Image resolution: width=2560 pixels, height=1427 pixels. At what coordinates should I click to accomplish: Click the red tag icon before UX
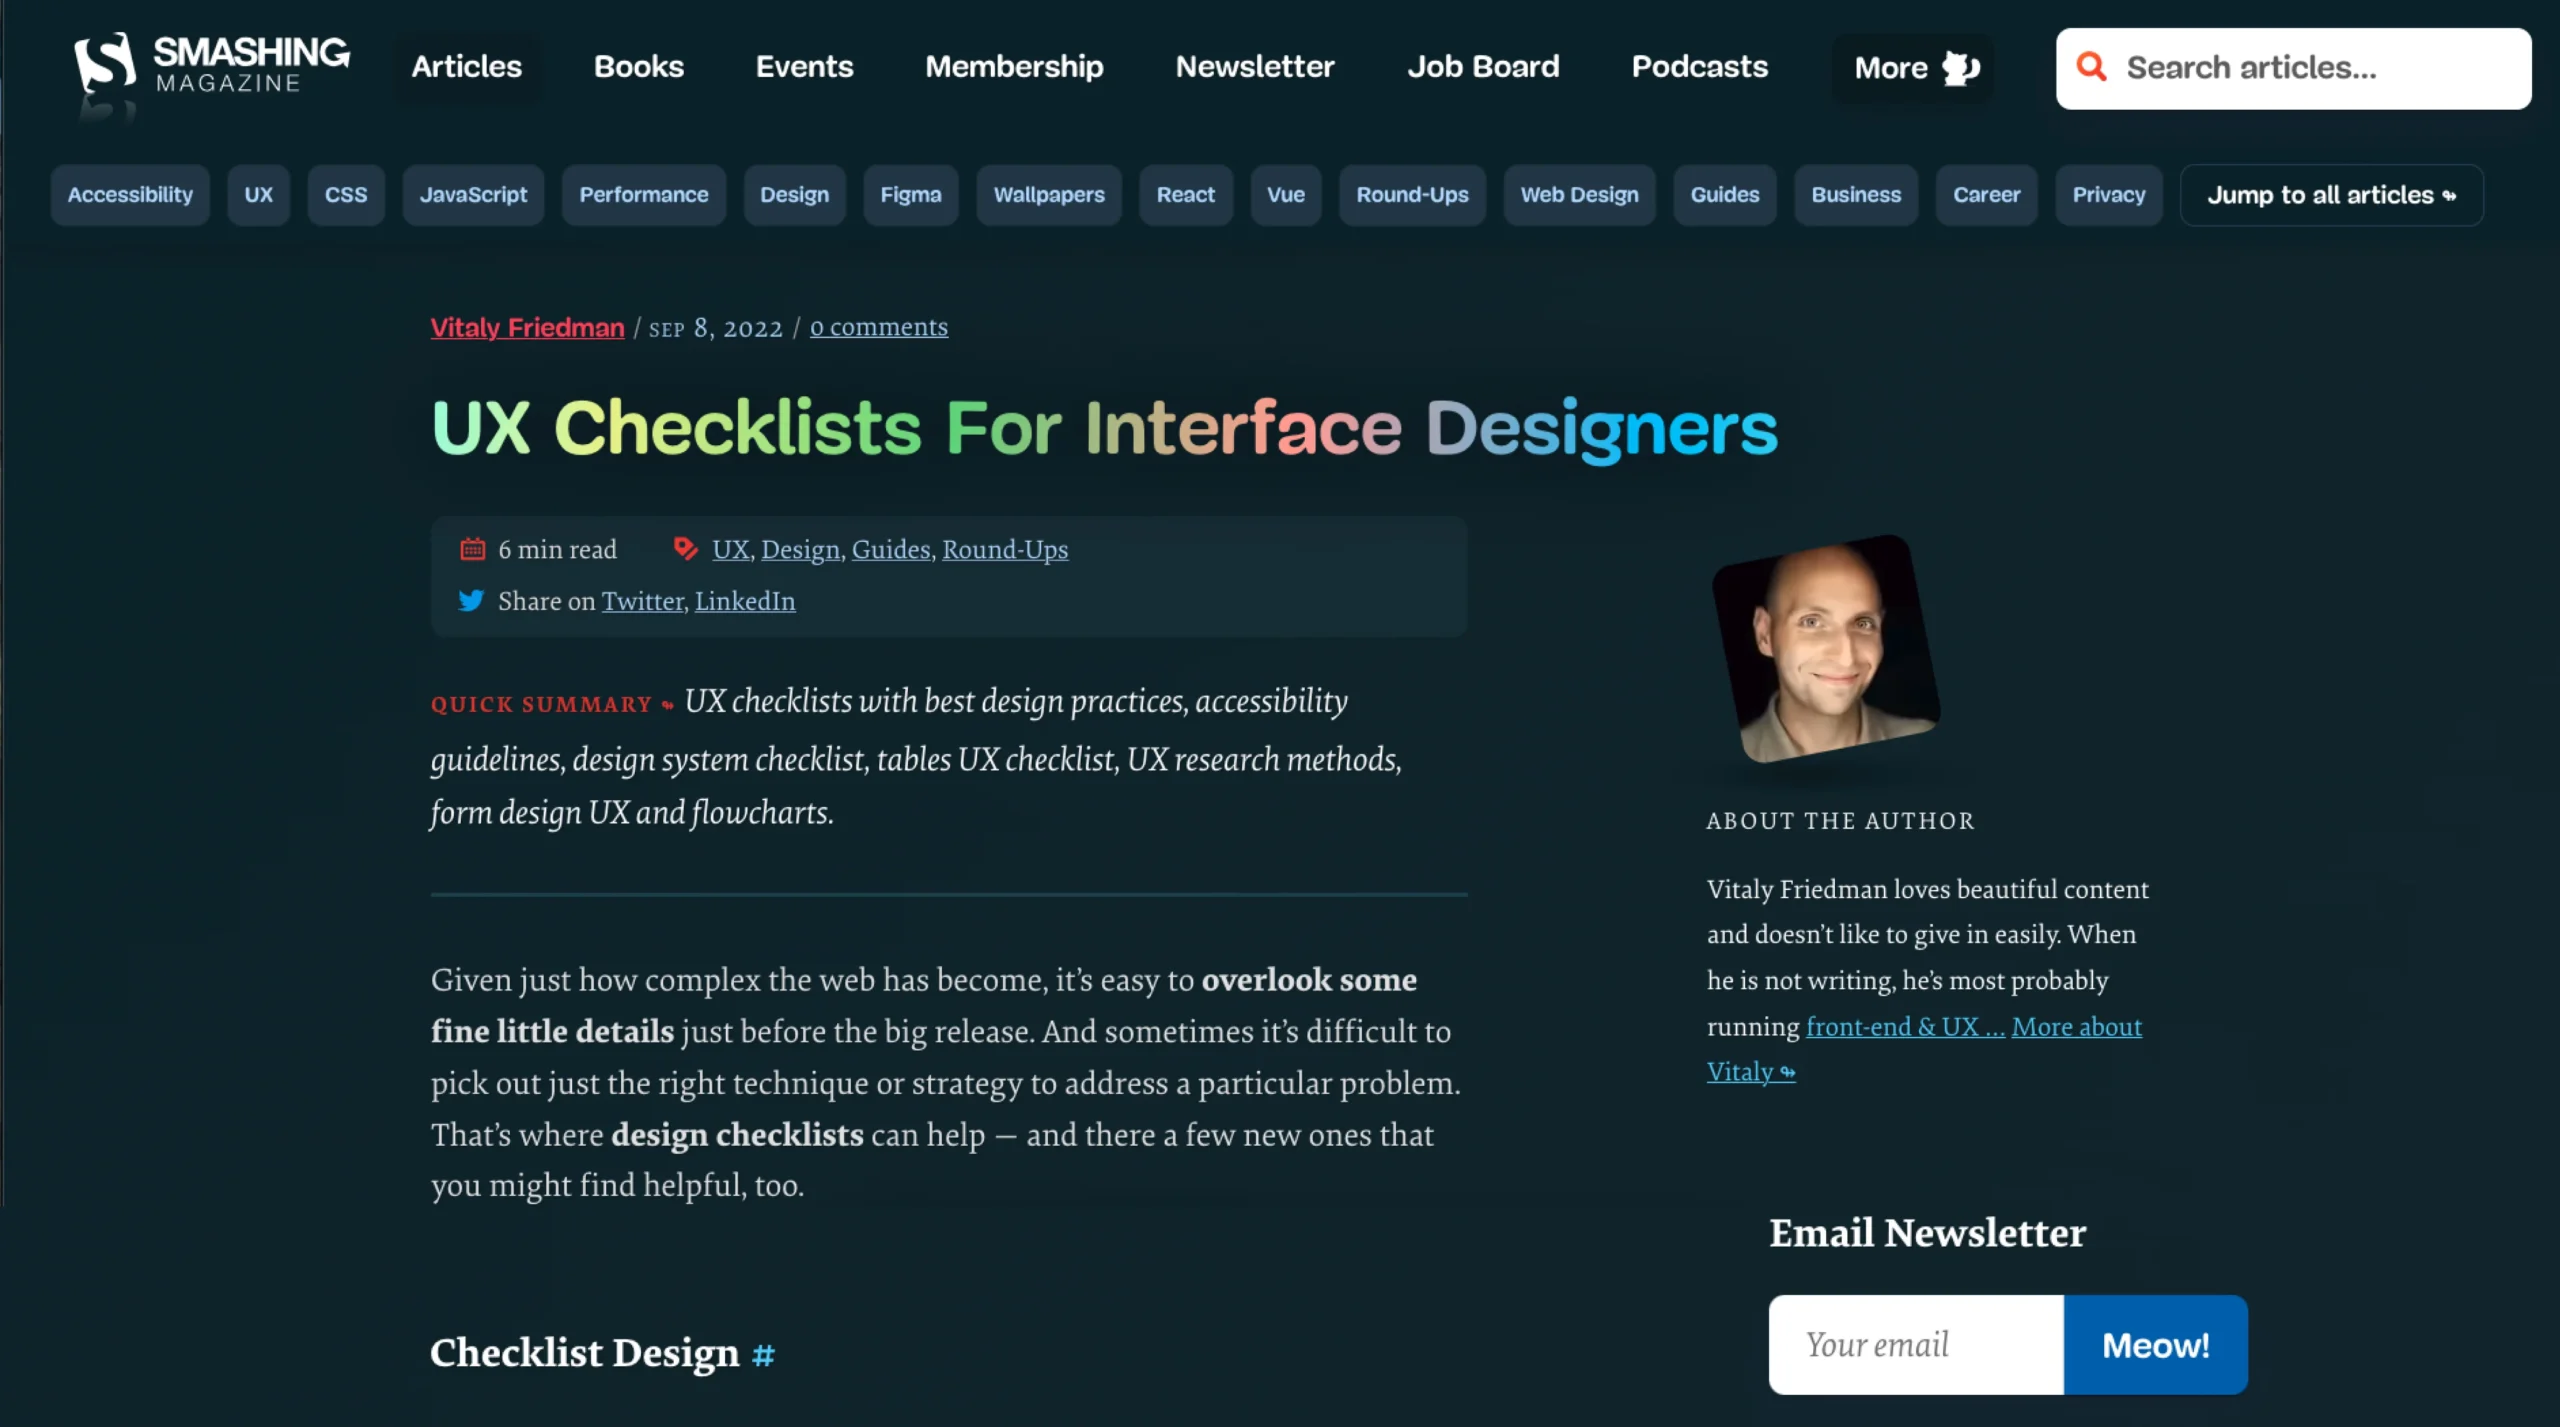pyautogui.click(x=685, y=548)
